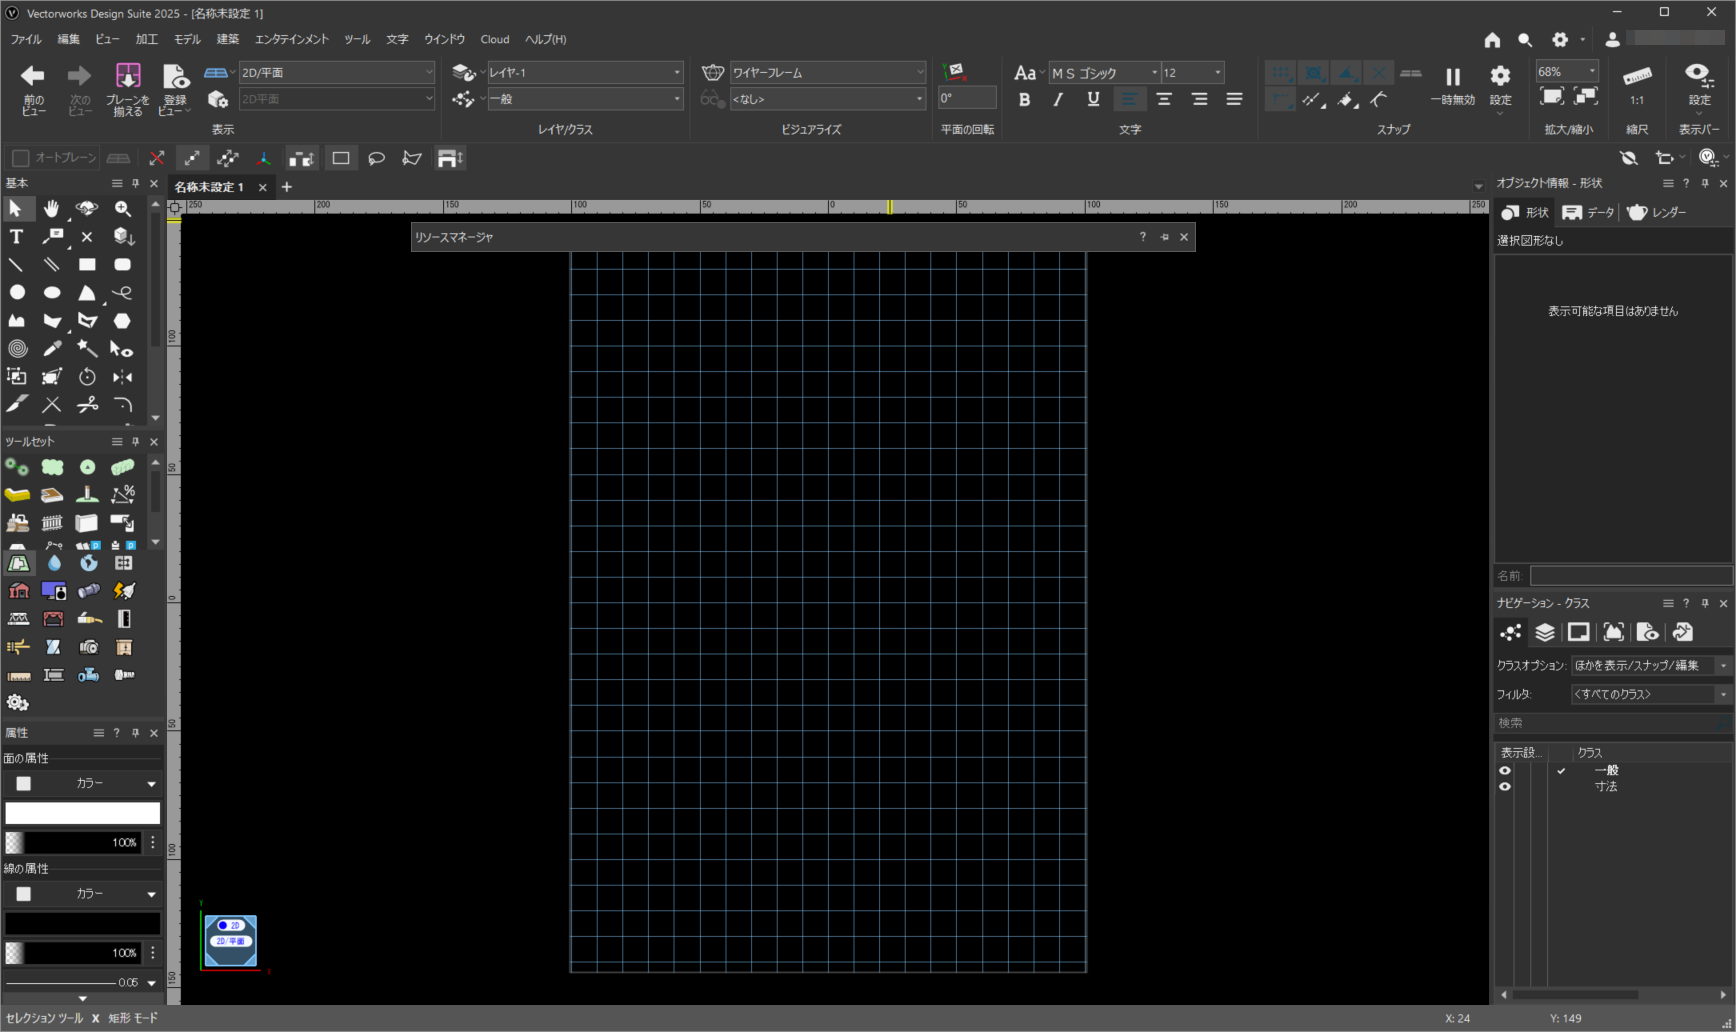The image size is (1736, 1032).
Task: Switch to the レンダー tab
Action: point(1657,212)
